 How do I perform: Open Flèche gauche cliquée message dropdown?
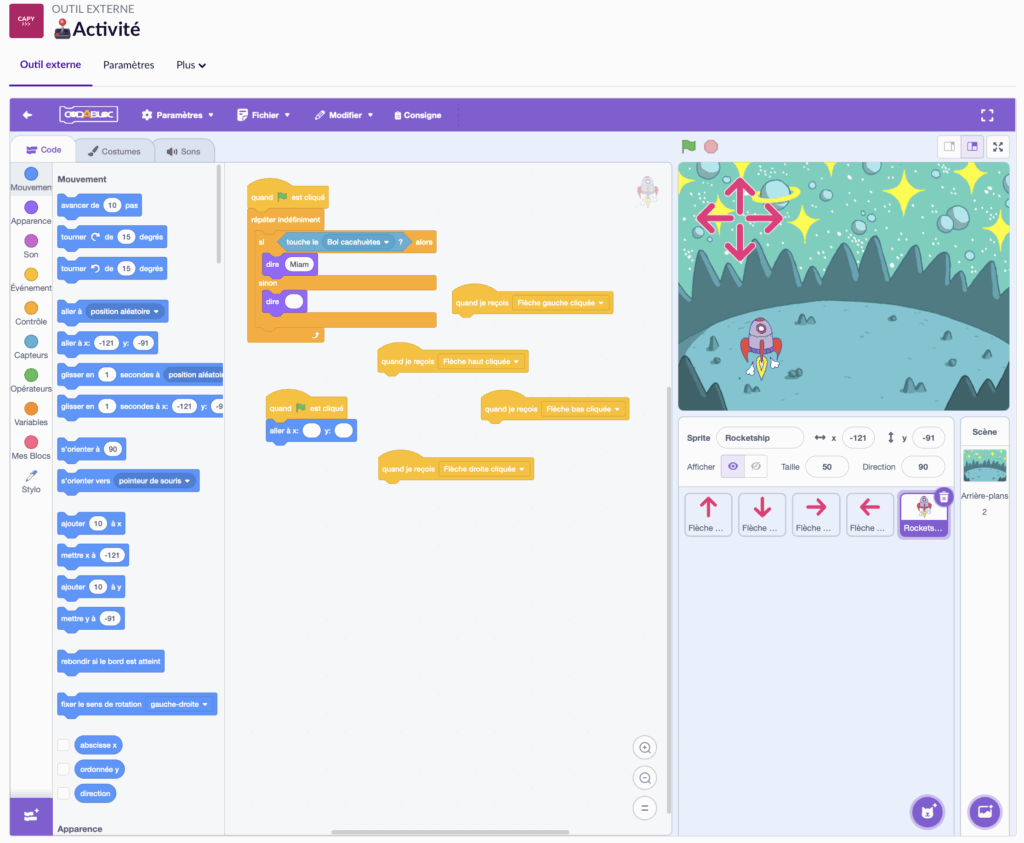pyautogui.click(x=560, y=302)
